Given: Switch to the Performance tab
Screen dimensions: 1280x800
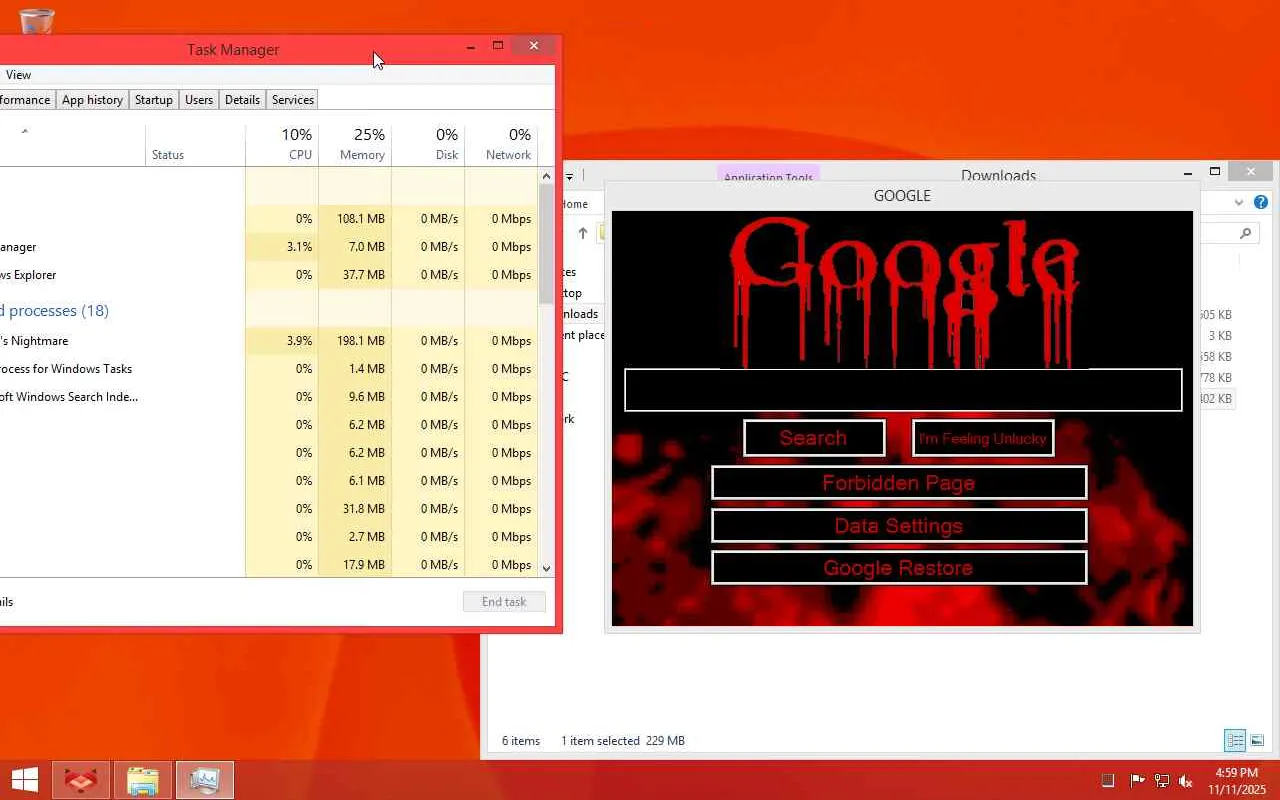Looking at the screenshot, I should point(25,100).
